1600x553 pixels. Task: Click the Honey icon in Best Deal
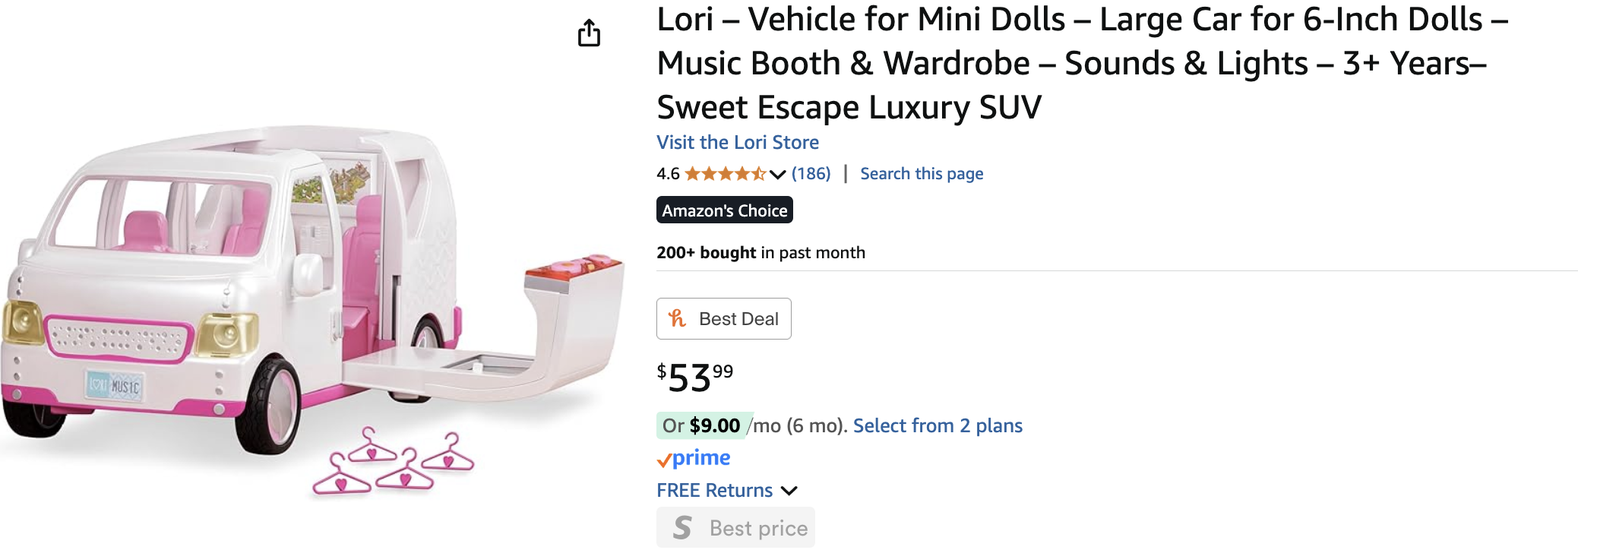(x=678, y=319)
